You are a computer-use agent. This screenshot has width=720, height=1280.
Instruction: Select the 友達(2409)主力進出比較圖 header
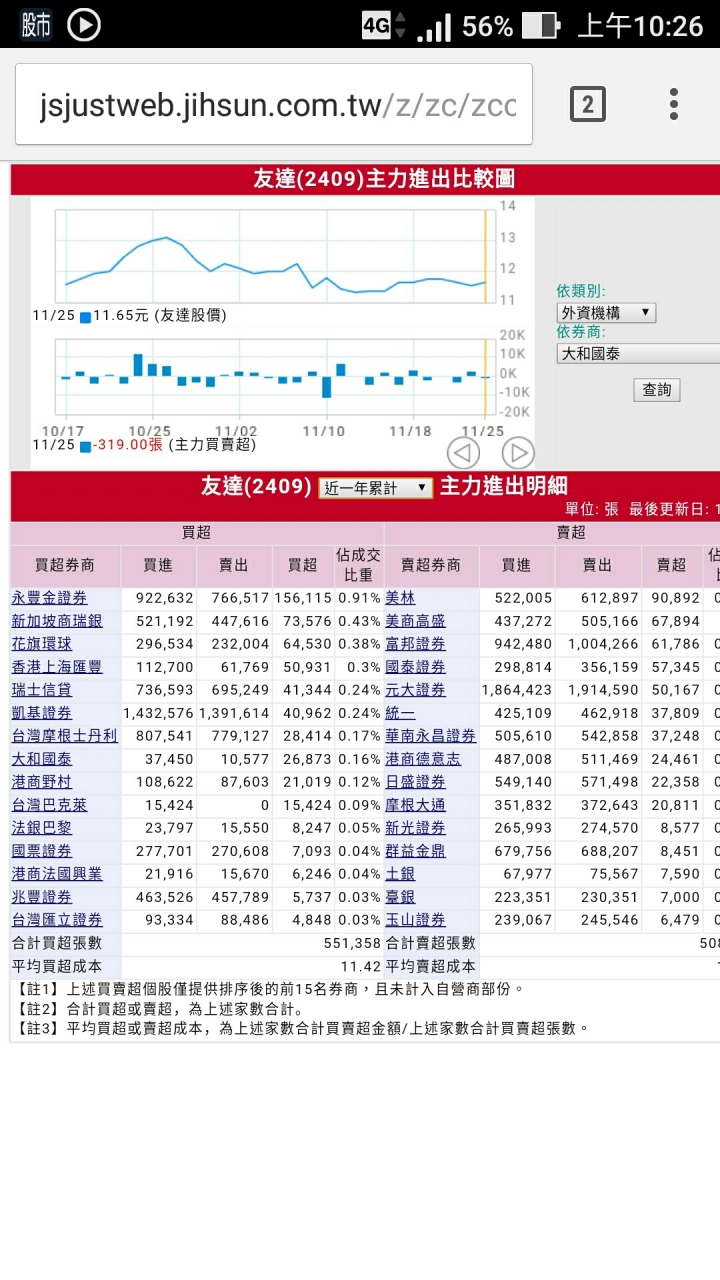coord(384,179)
